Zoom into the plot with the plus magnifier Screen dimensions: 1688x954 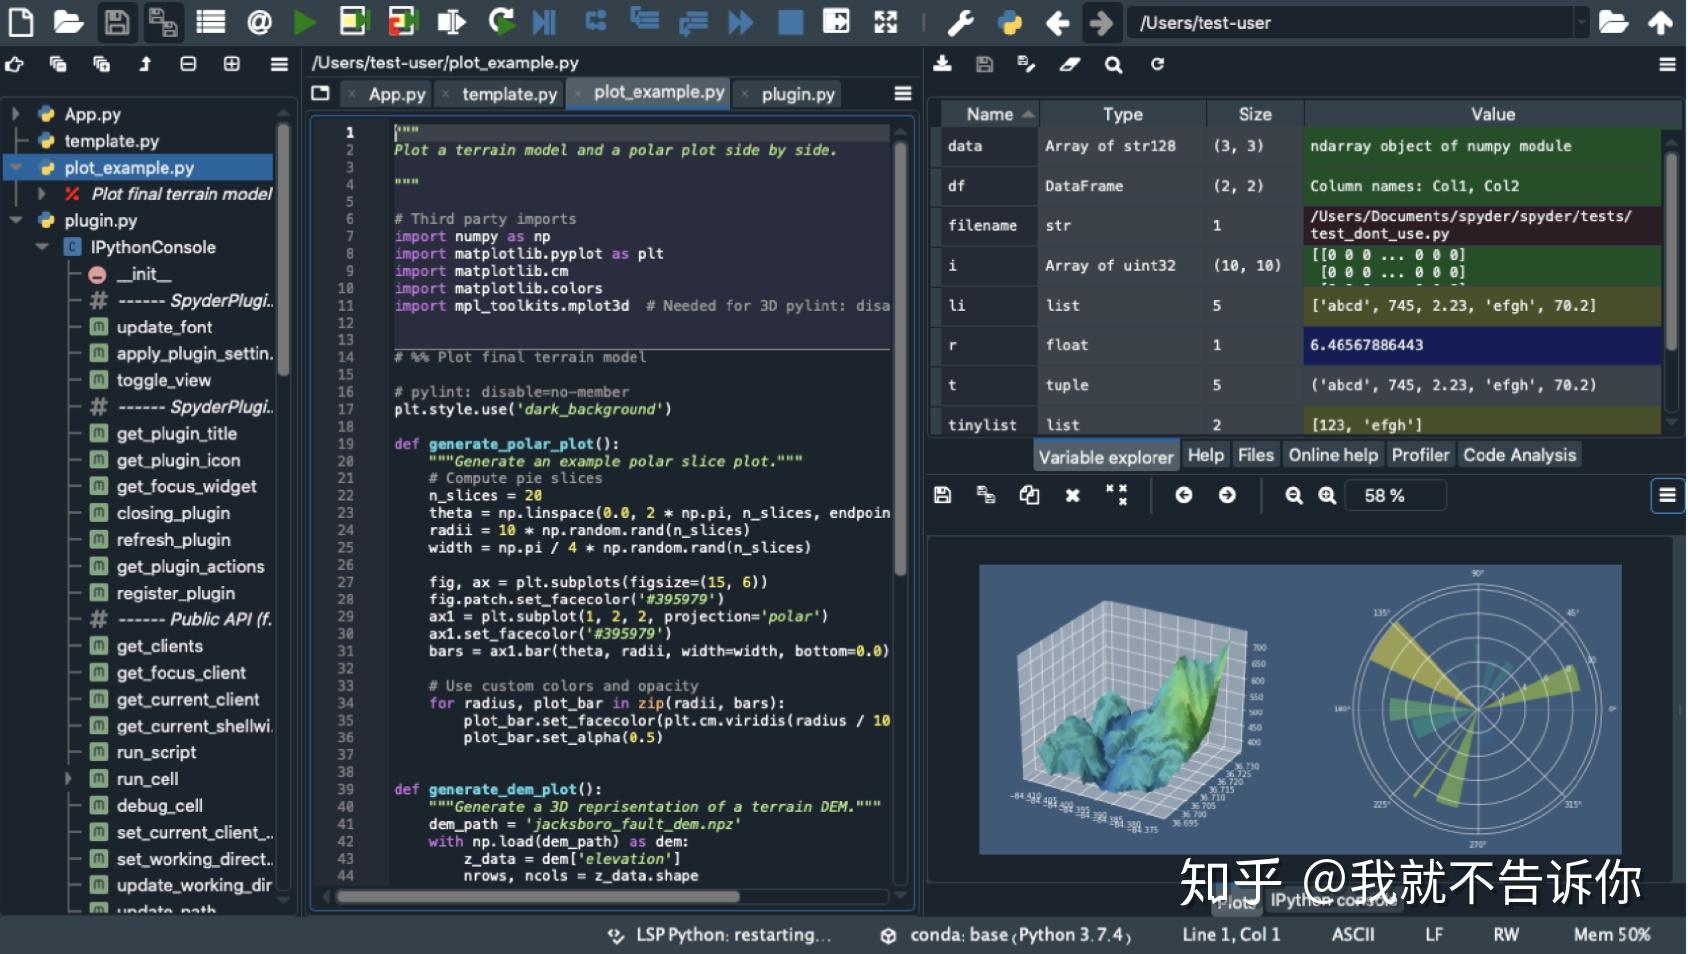click(1327, 495)
